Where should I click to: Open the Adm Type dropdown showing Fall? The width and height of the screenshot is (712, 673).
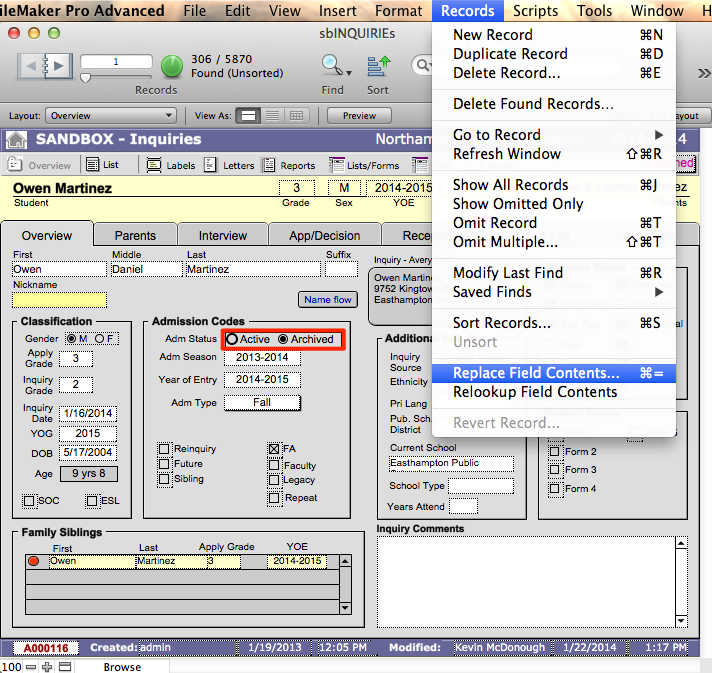[261, 402]
